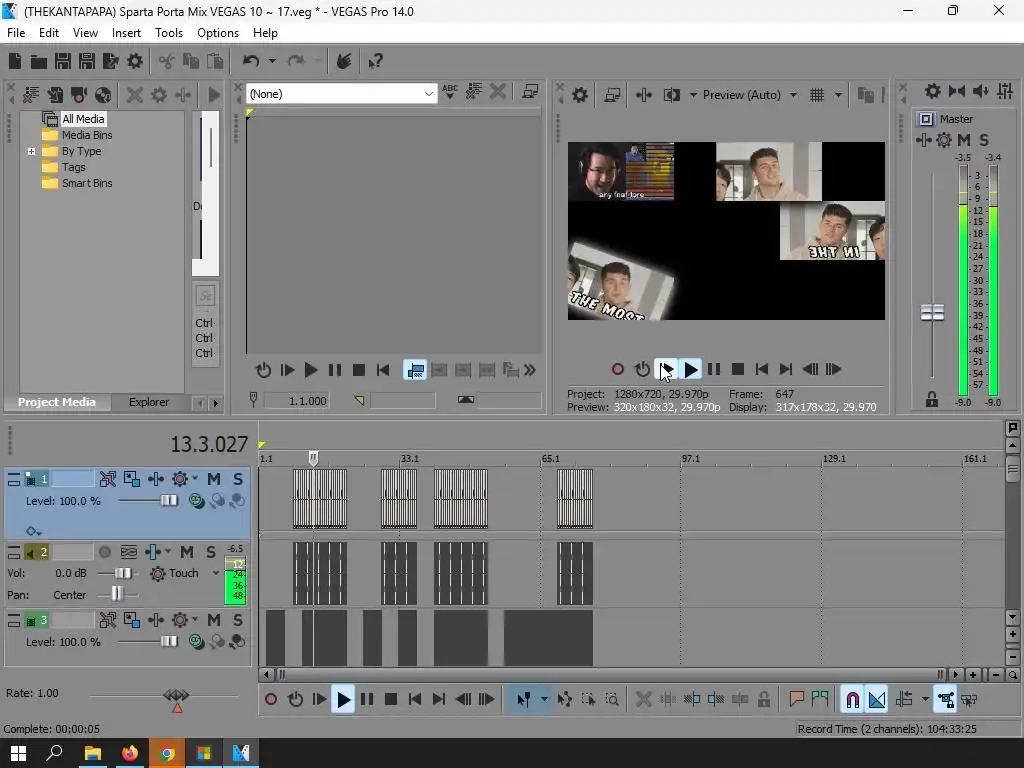Mute audio track 2

tap(187, 552)
